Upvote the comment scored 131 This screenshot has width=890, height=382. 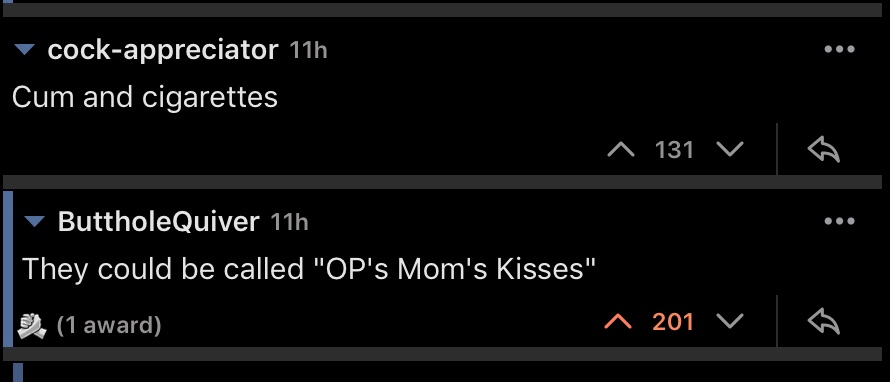pos(620,150)
